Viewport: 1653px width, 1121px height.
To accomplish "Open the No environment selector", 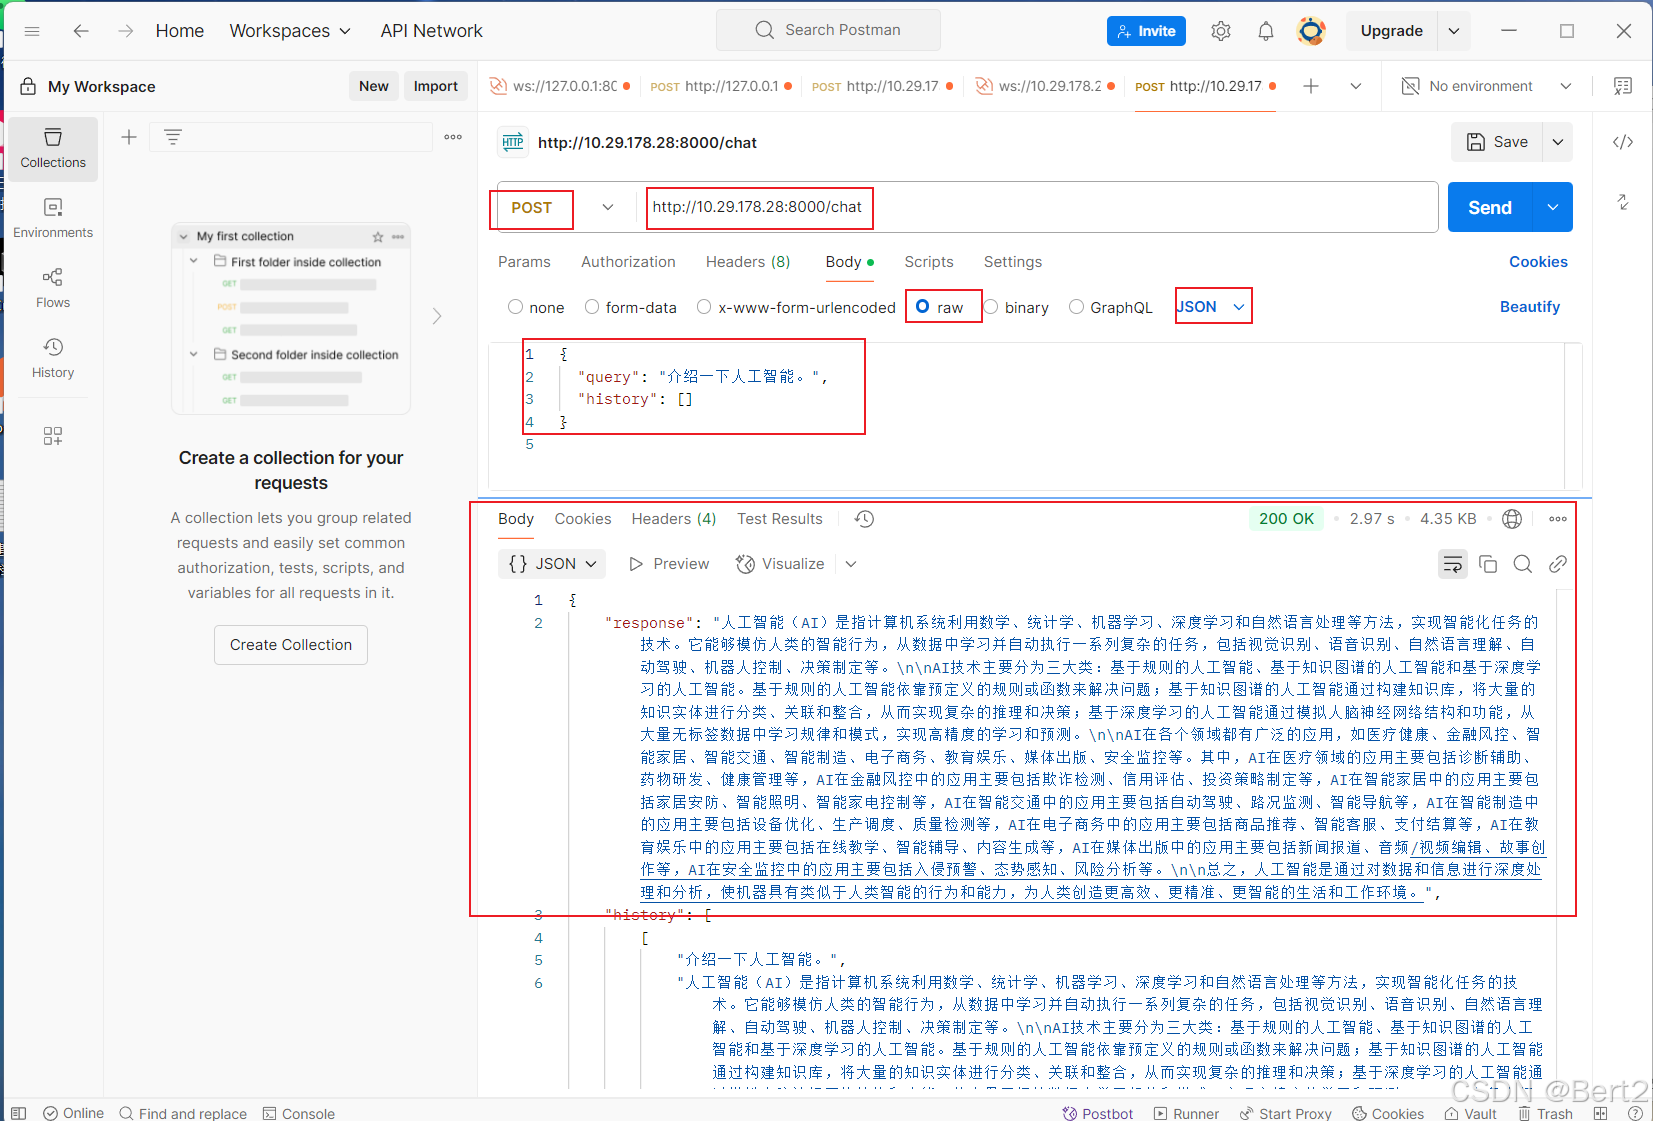I will coord(1487,86).
